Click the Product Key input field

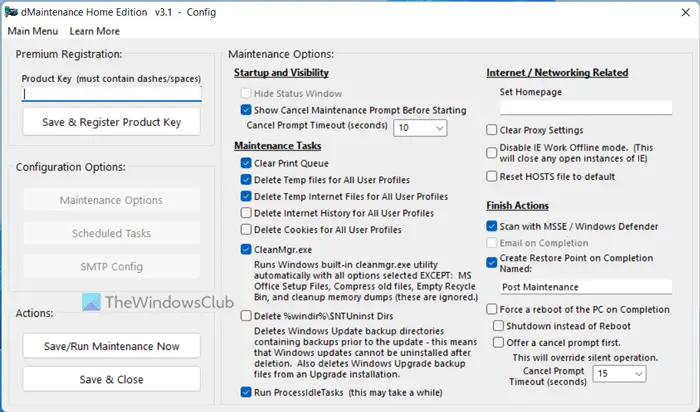[x=112, y=93]
